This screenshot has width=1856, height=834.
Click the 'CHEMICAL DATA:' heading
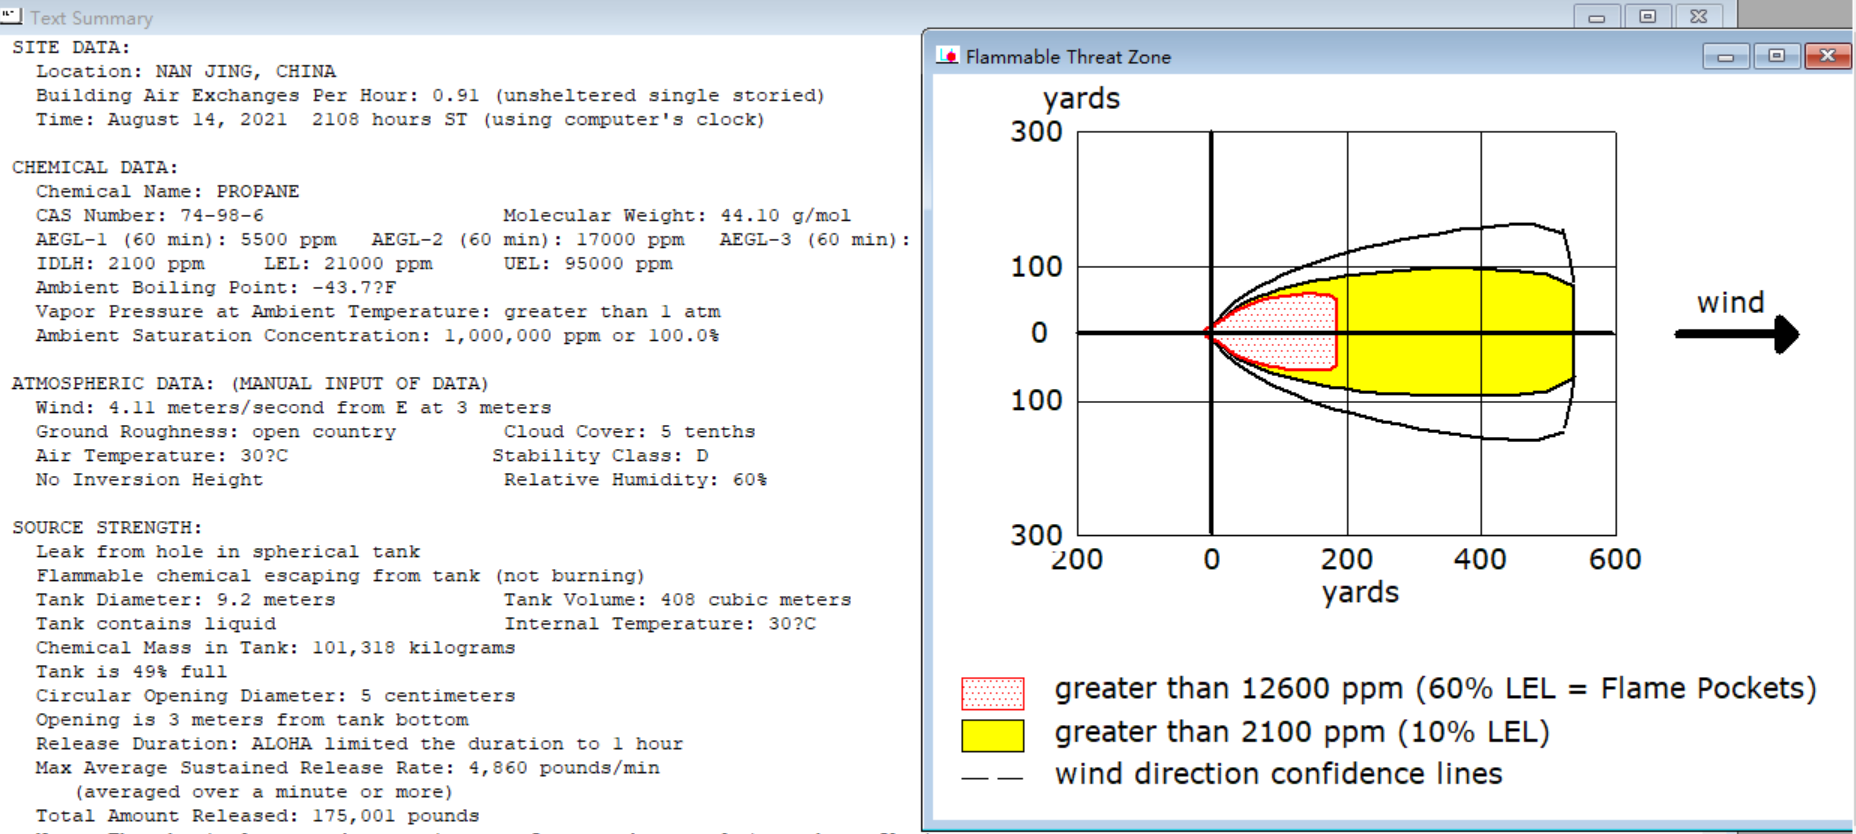click(95, 167)
